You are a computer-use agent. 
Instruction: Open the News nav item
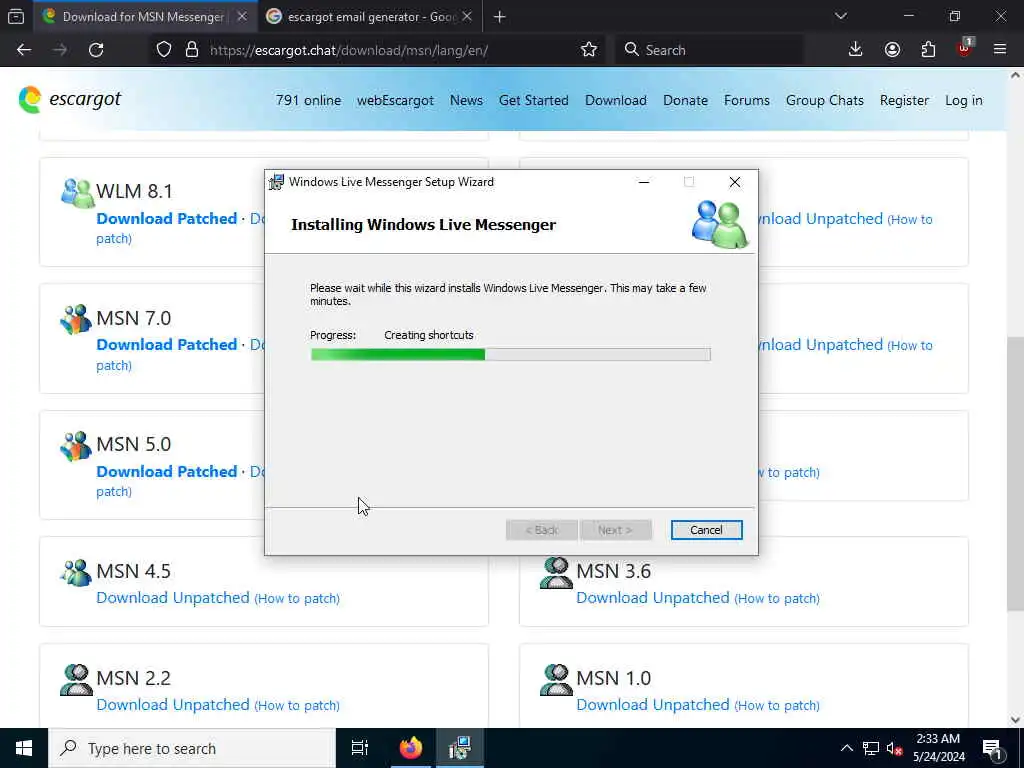pyautogui.click(x=466, y=101)
